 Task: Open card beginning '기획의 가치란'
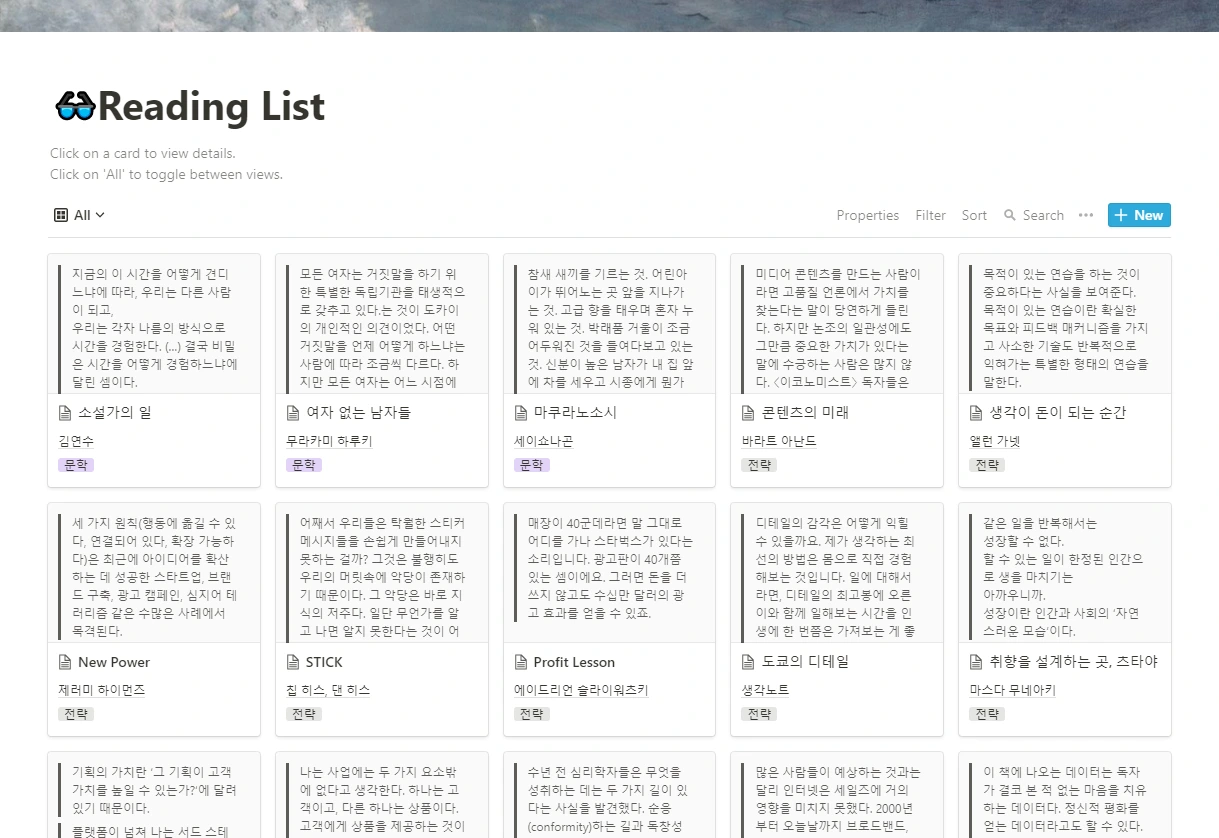point(154,795)
